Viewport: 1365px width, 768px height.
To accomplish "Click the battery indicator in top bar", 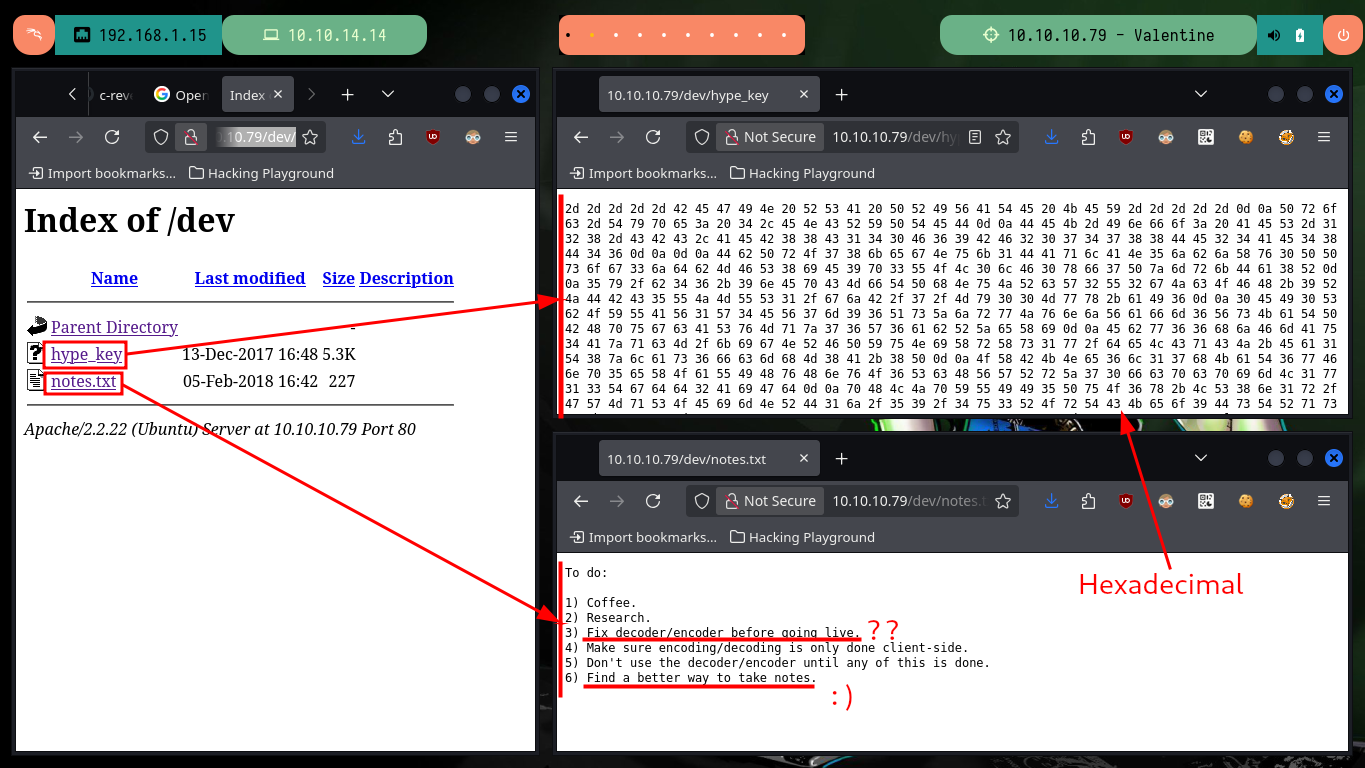I will pyautogui.click(x=1300, y=35).
